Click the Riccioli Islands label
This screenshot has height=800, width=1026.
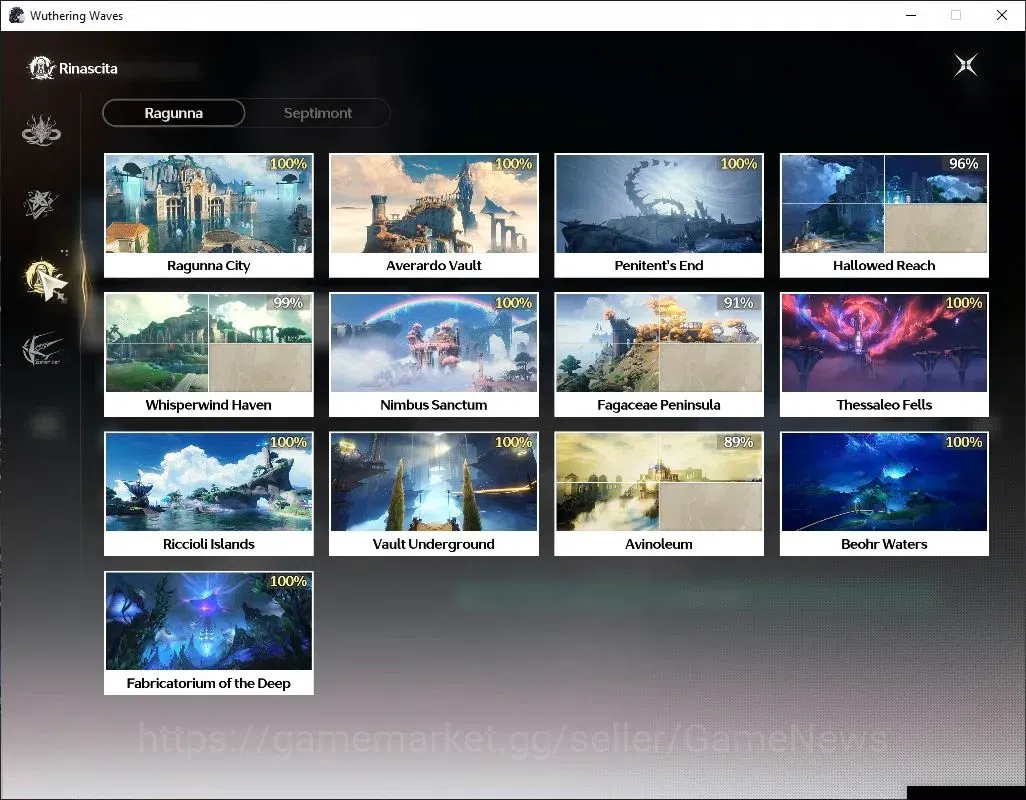[x=209, y=544]
